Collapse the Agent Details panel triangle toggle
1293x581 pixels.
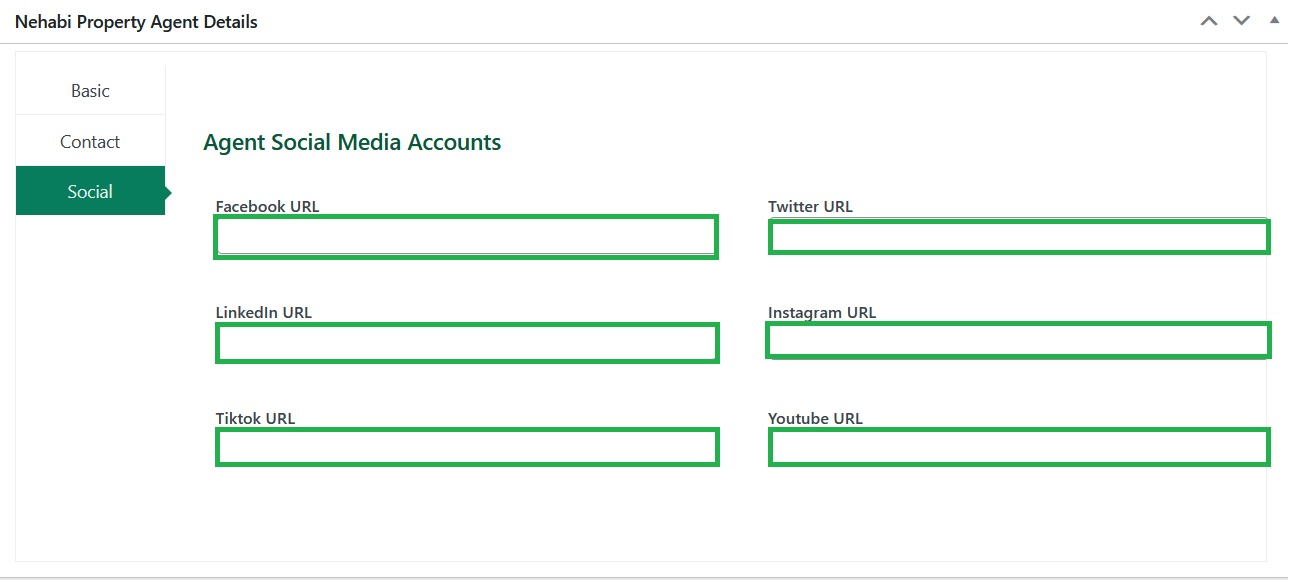[x=1273, y=19]
